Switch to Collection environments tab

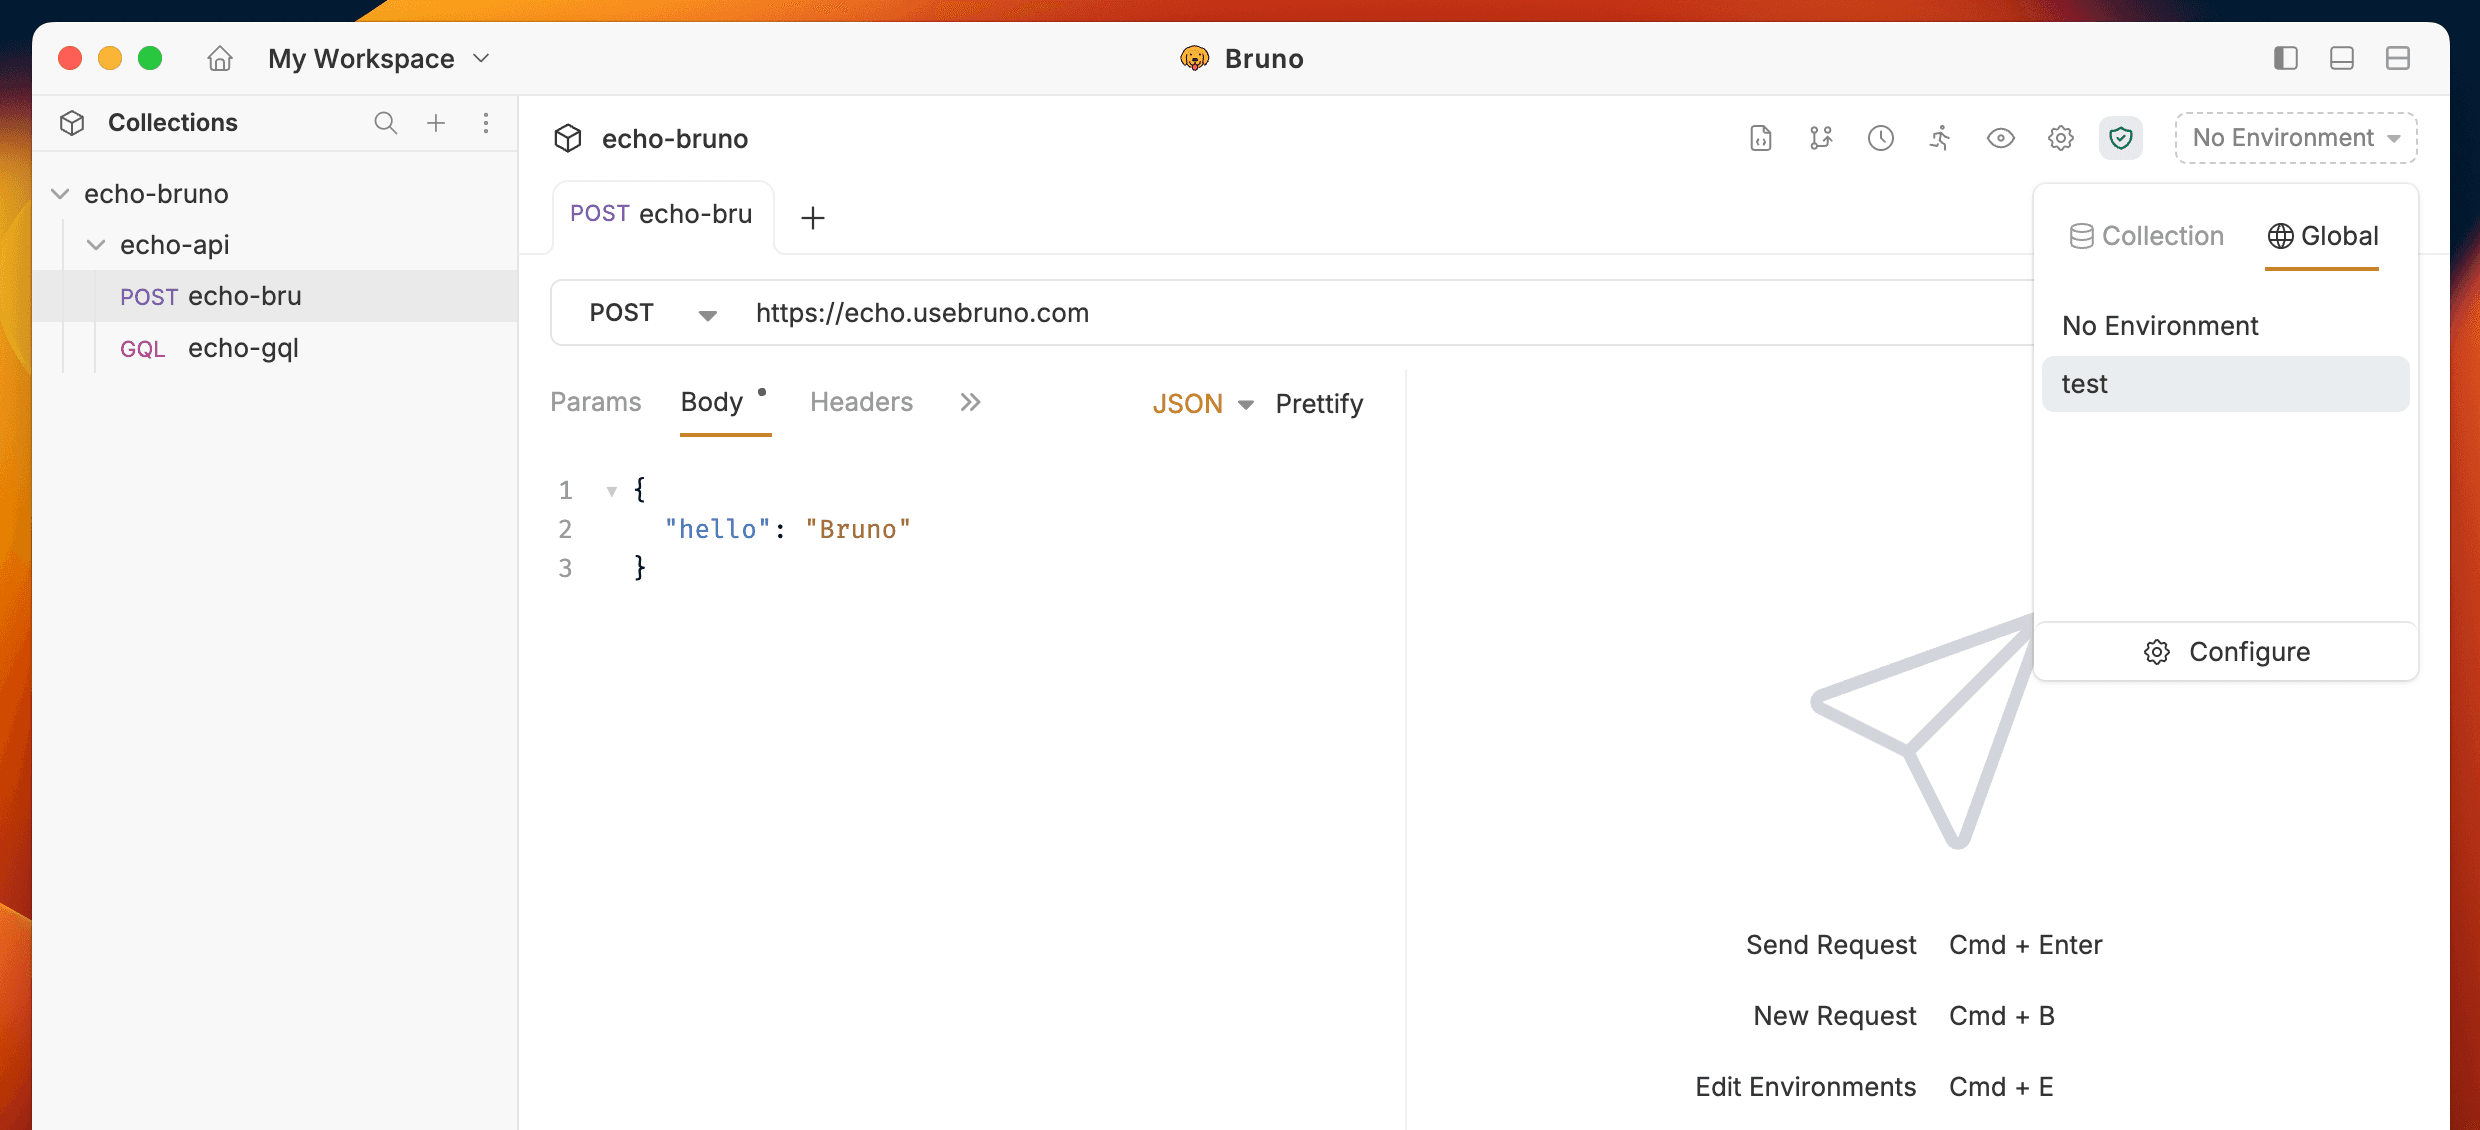(2146, 236)
